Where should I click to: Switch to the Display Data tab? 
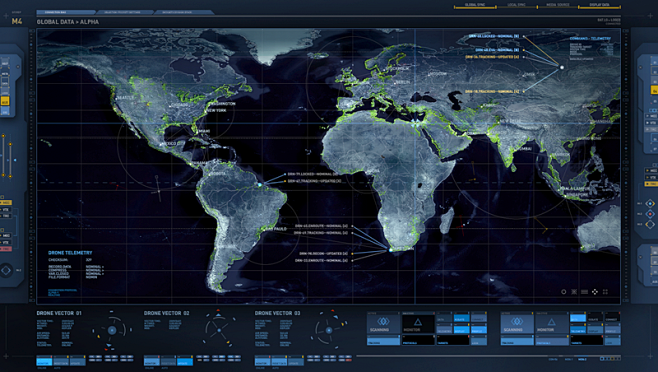click(599, 5)
